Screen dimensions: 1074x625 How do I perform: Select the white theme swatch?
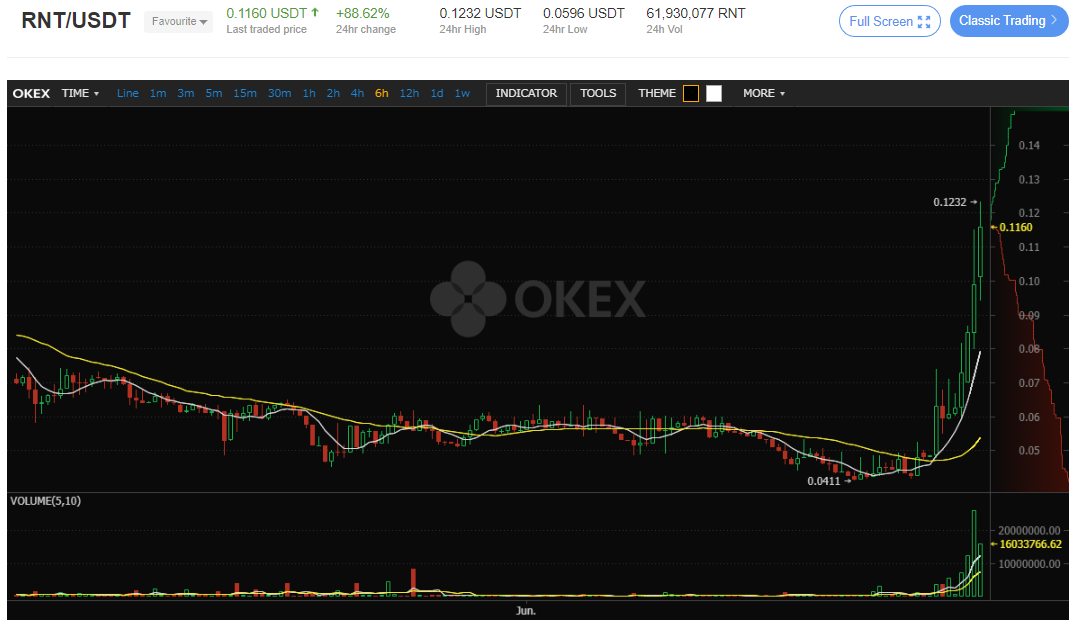[714, 93]
